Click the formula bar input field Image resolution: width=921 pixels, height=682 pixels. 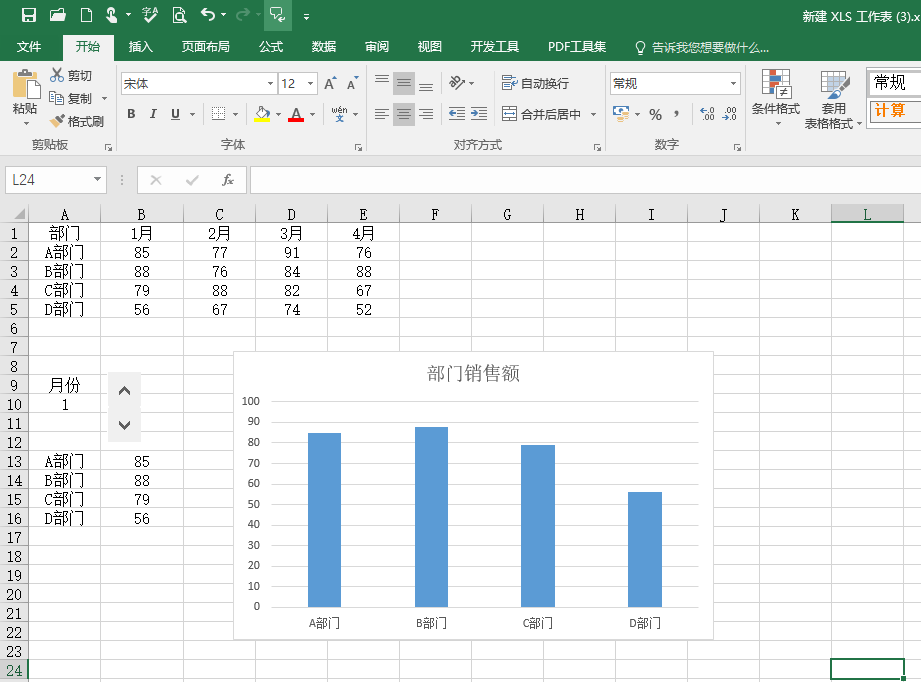[x=585, y=180]
